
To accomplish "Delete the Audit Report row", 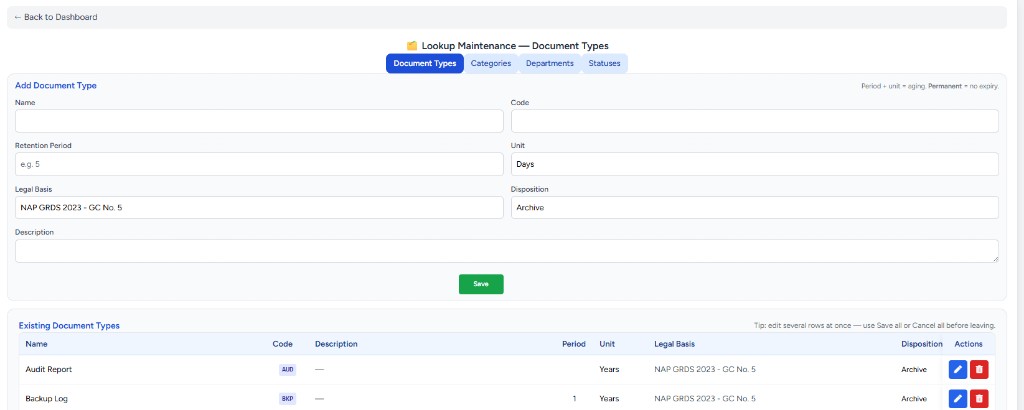I will [x=979, y=370].
